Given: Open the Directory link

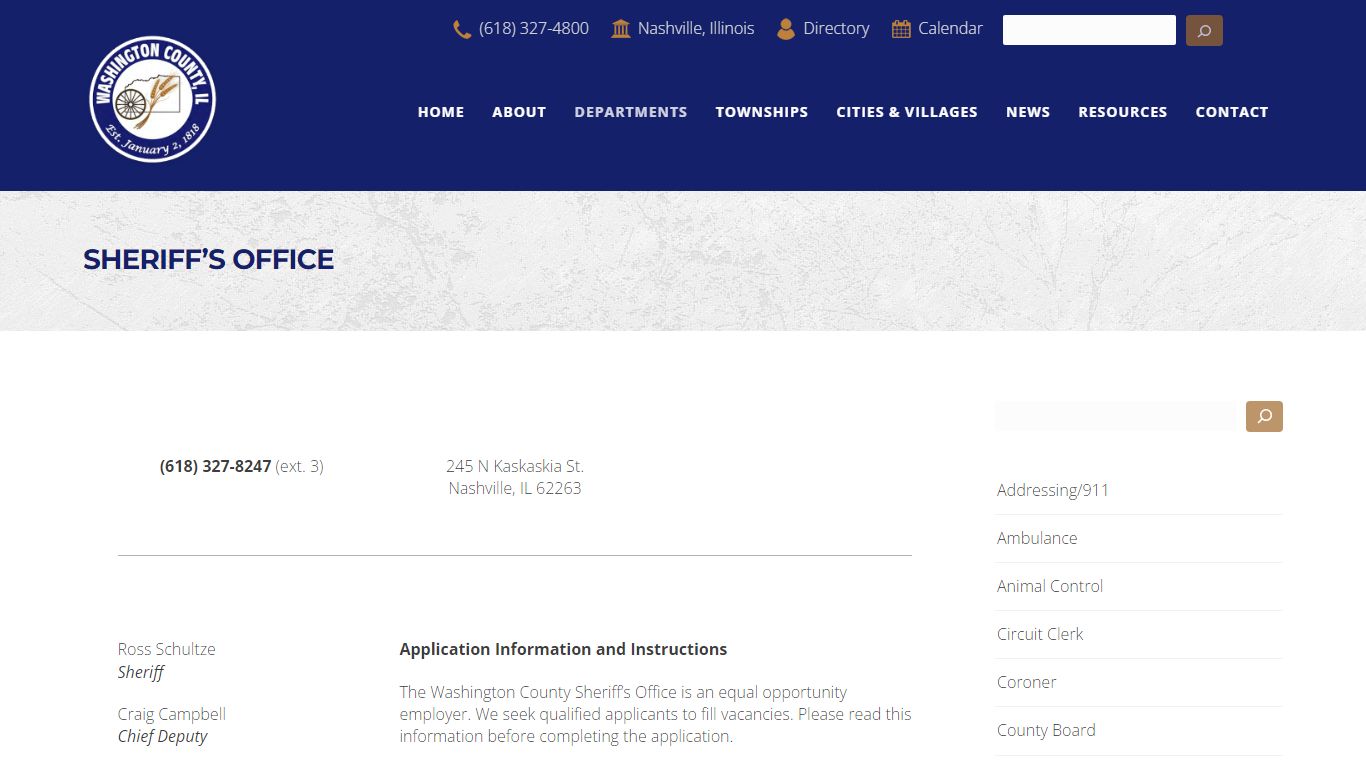Looking at the screenshot, I should coord(836,29).
